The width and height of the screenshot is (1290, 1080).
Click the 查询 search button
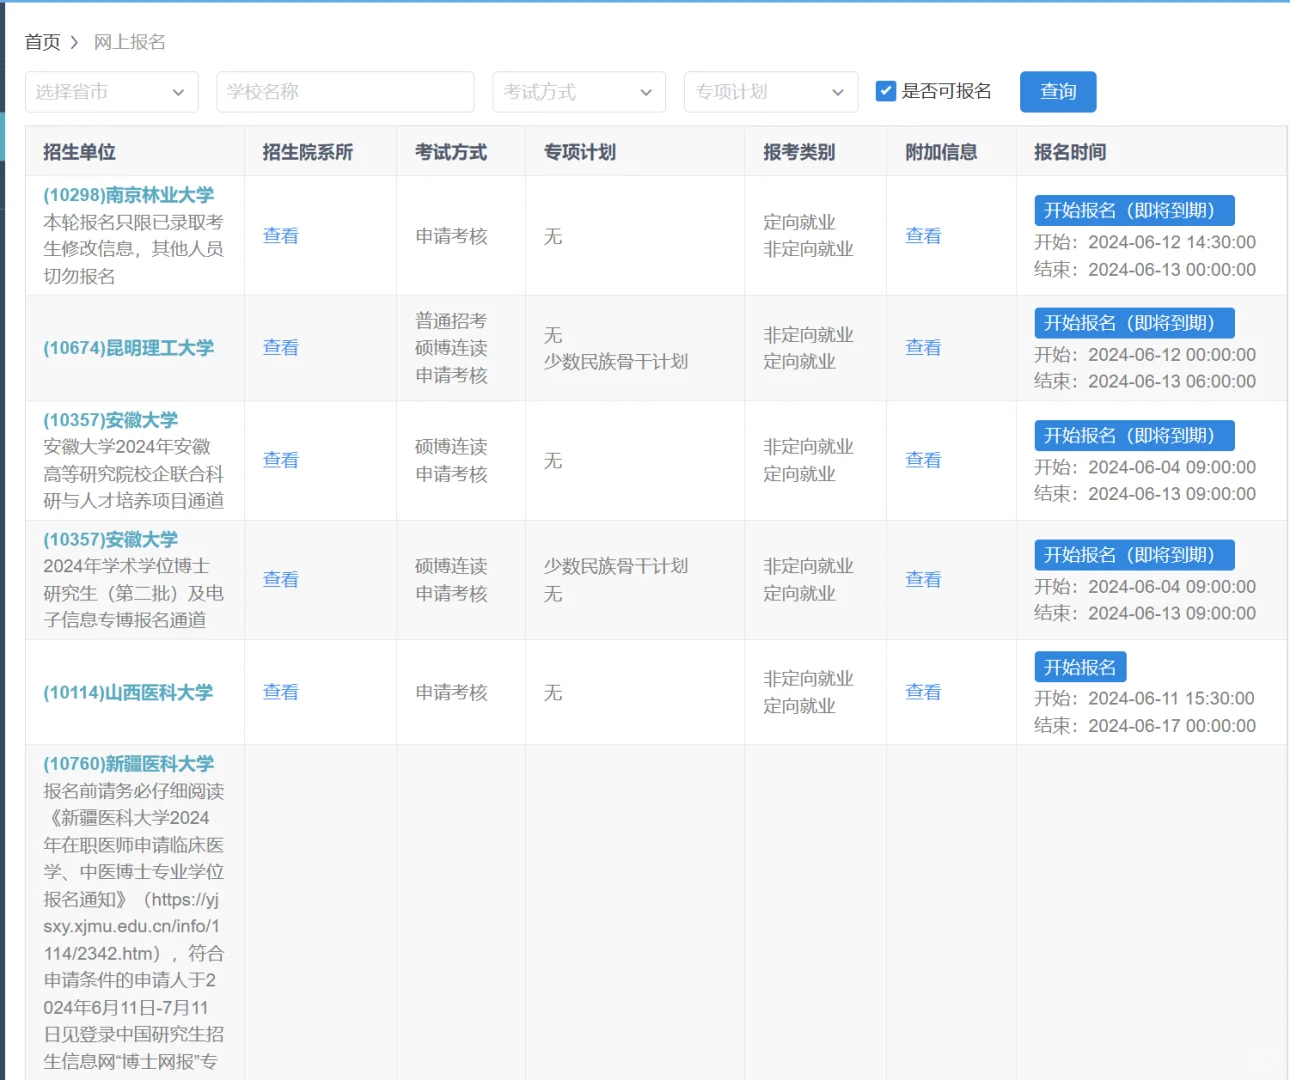click(1058, 92)
